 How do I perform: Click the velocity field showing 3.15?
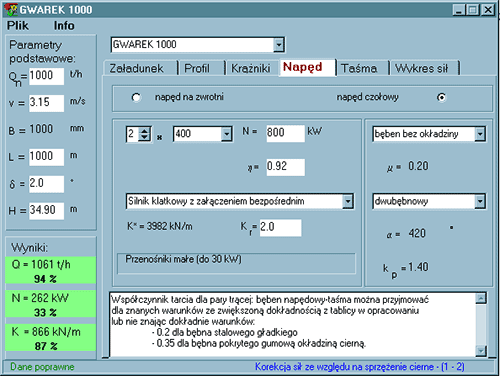pos(46,103)
